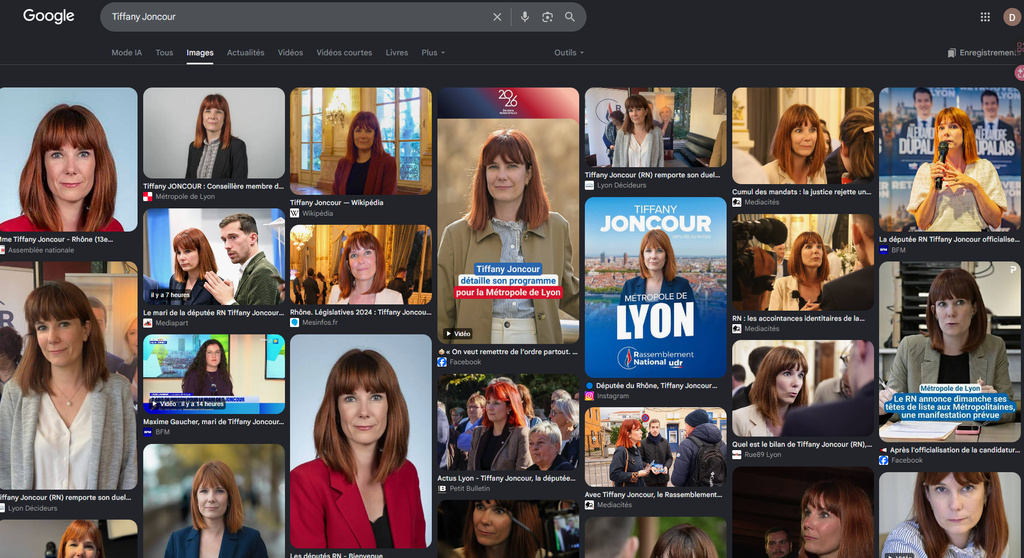Screen dimensions: 1024x558
Task: Open Mediapart image of mari de la députée
Action: 214,257
